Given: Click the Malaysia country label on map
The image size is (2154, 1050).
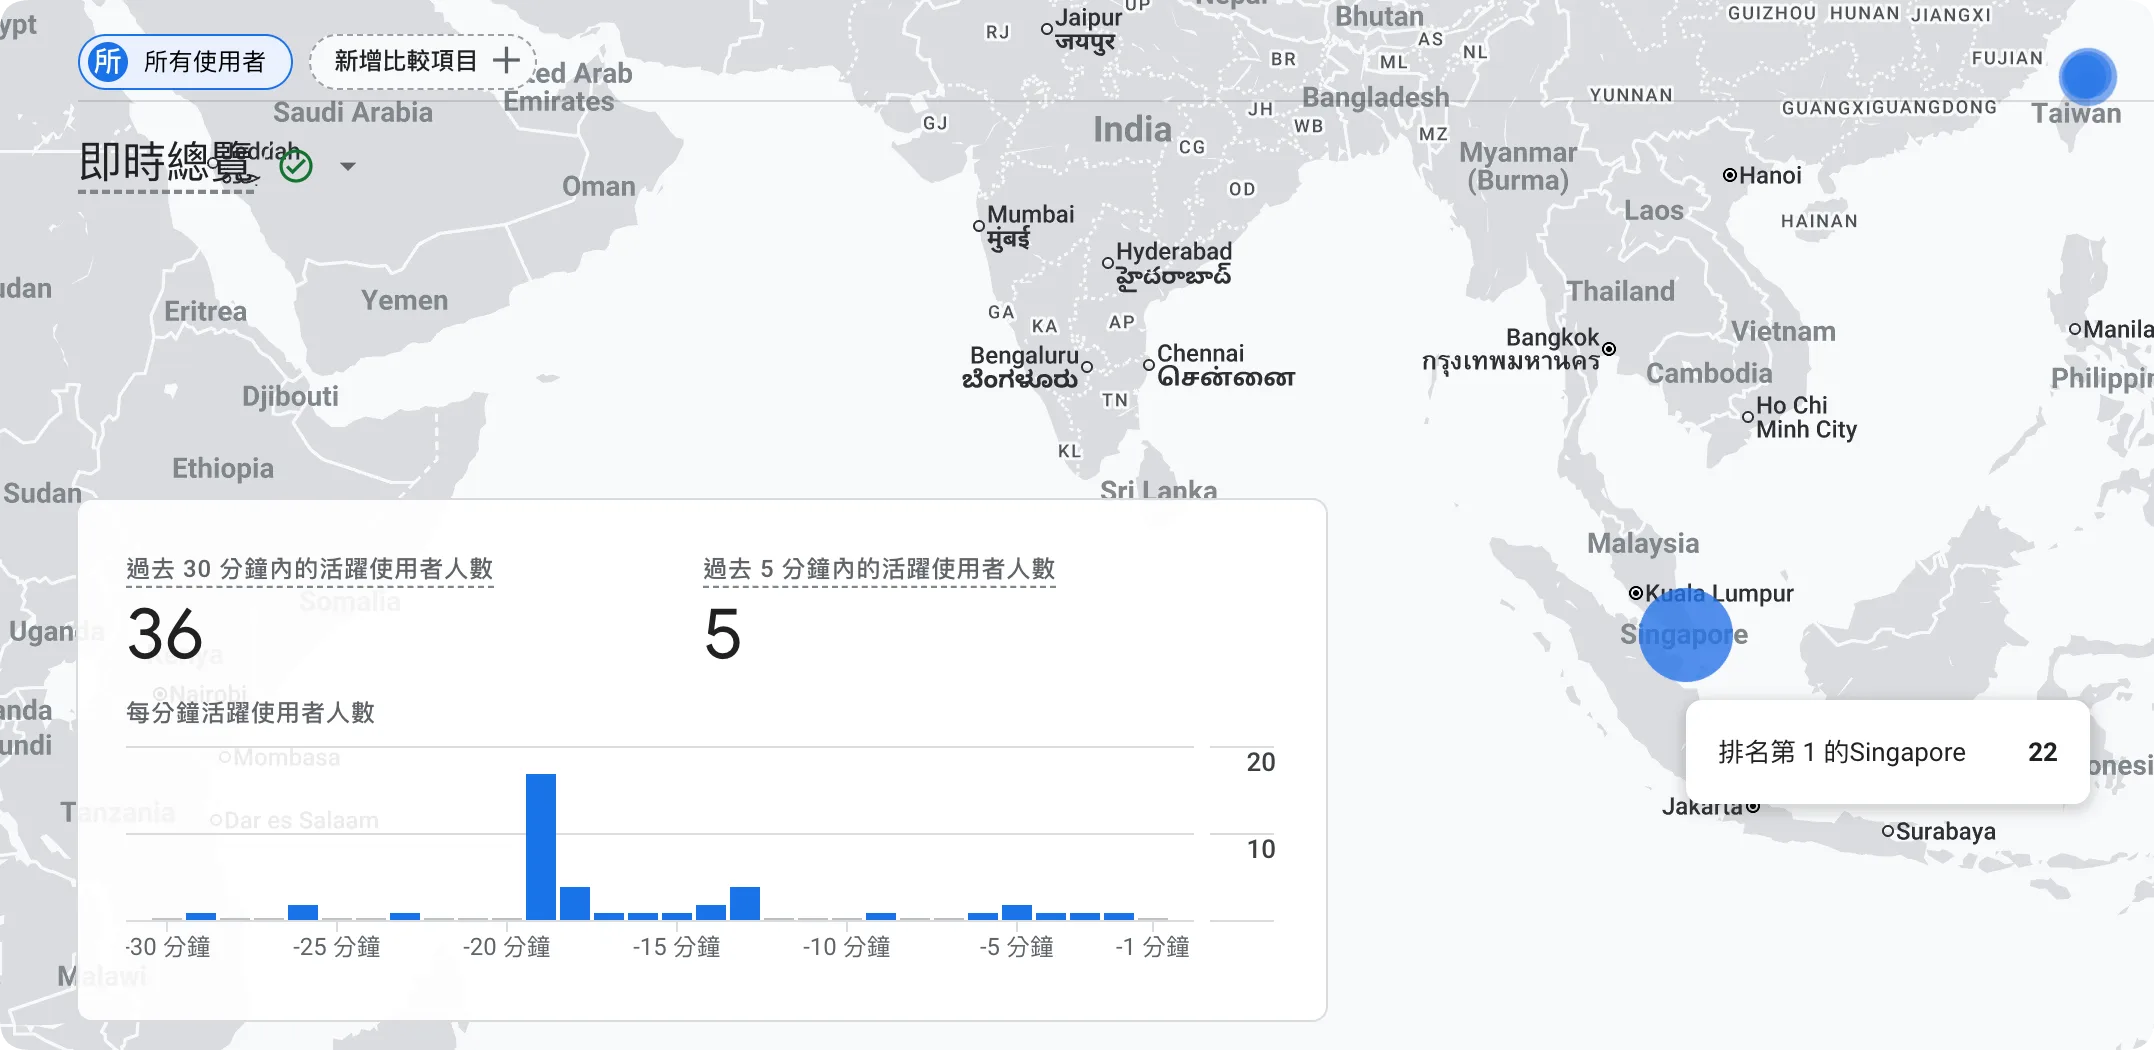Looking at the screenshot, I should coord(1643,543).
